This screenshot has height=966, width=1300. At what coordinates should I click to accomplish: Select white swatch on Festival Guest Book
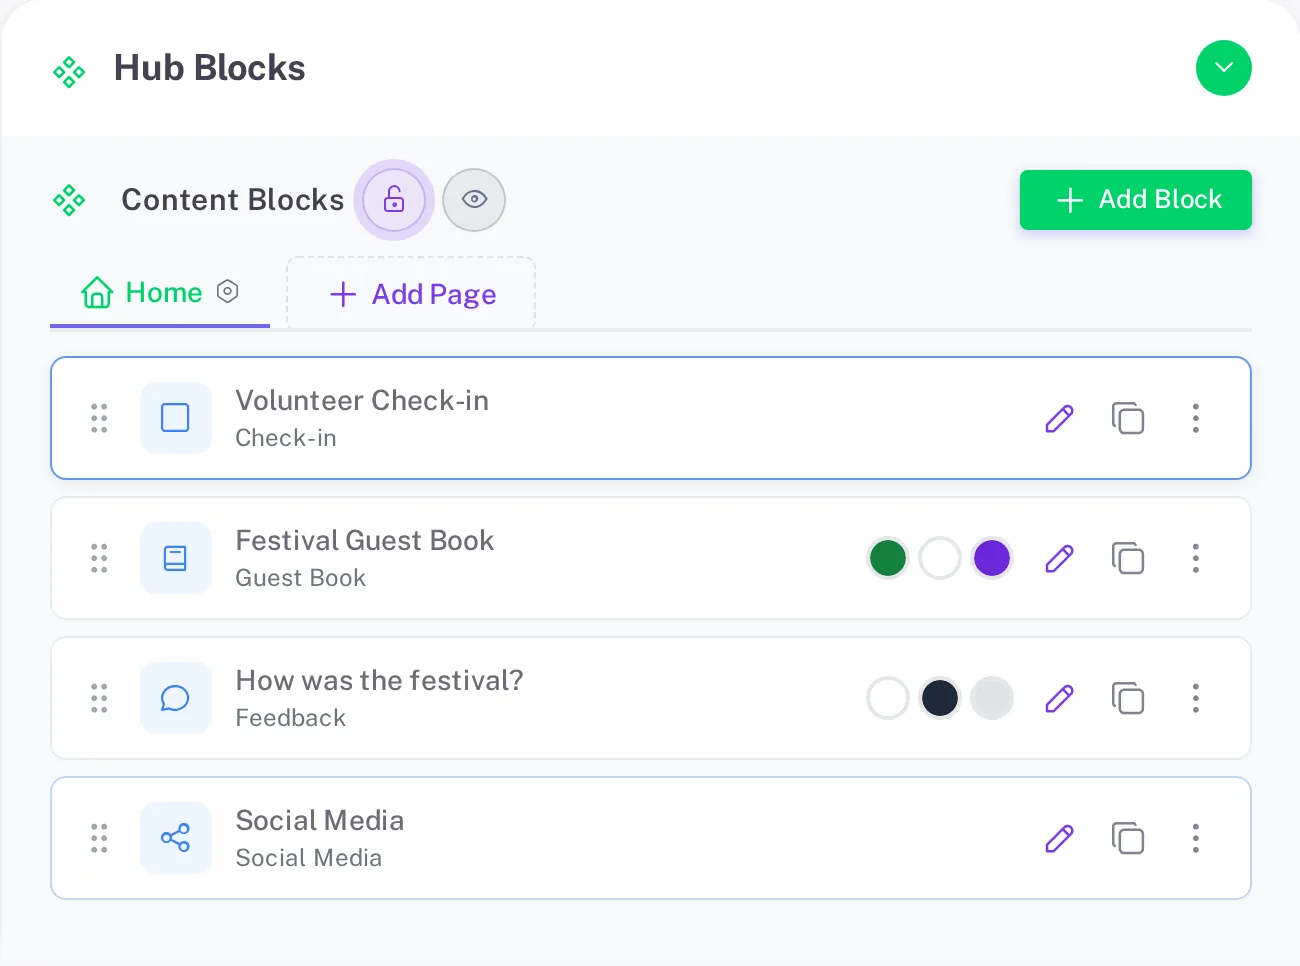coord(940,558)
